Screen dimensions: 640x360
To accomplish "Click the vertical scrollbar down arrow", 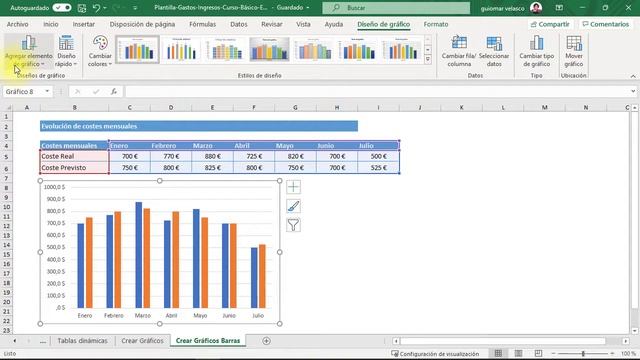I will click(635, 331).
